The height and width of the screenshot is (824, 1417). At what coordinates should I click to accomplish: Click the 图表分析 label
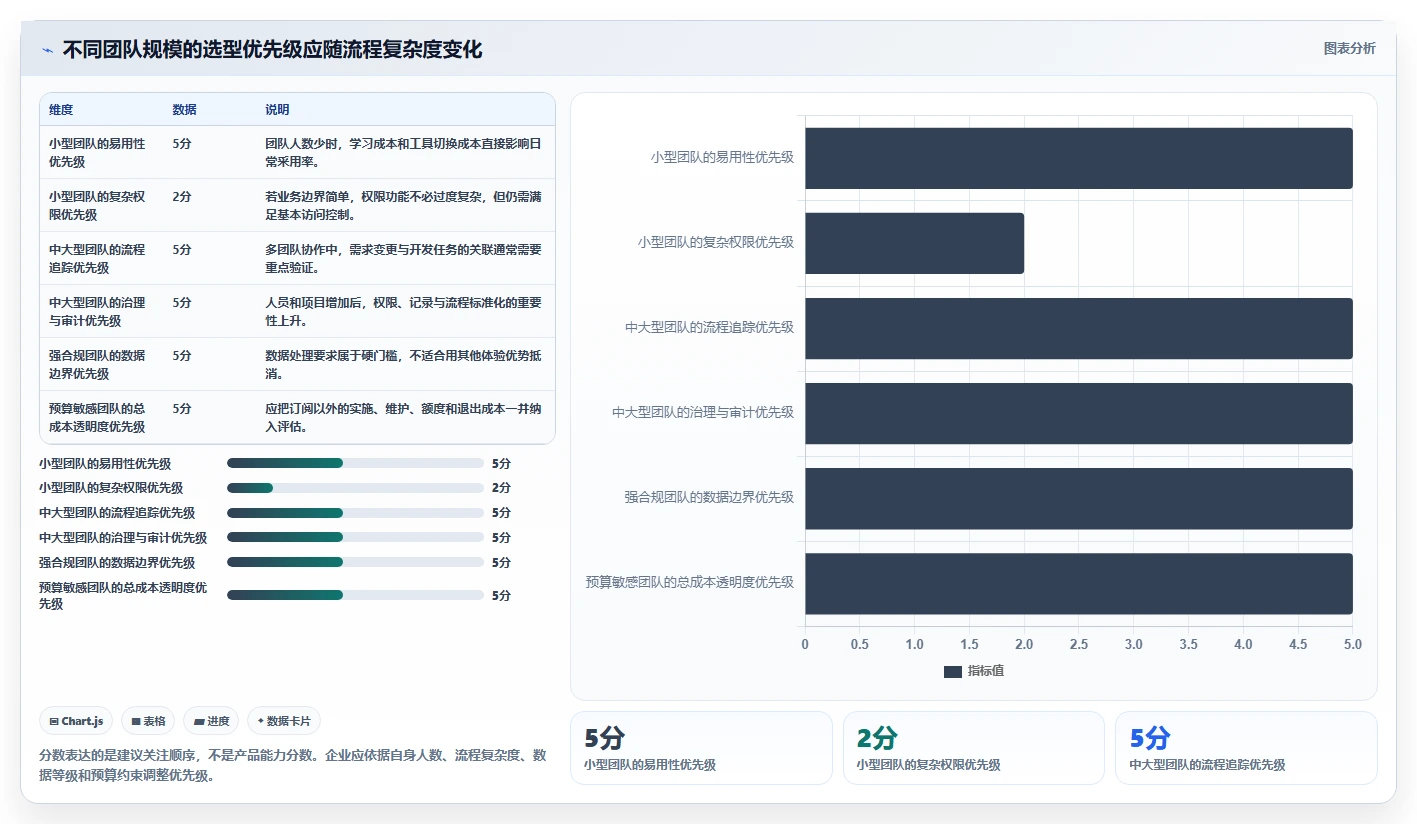1349,48
